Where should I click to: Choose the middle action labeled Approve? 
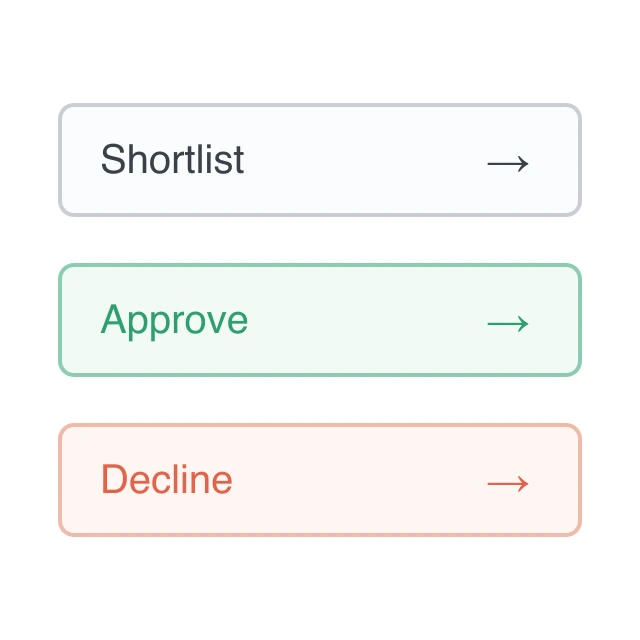tap(320, 320)
